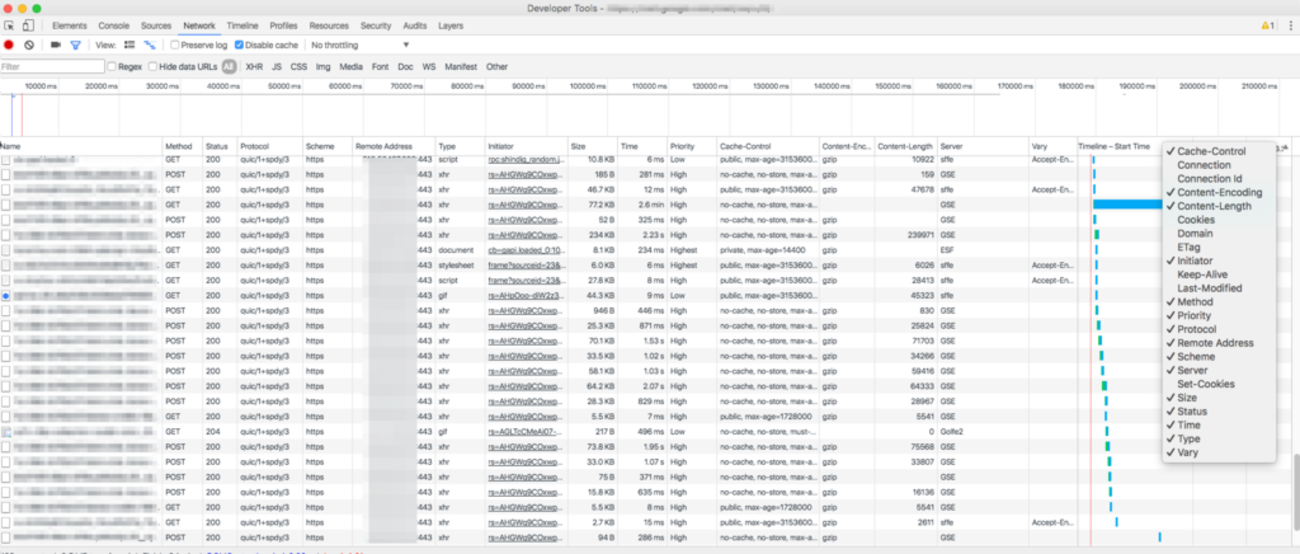This screenshot has height=554, width=1300.
Task: Clear the network log with the clear icon
Action: (29, 45)
